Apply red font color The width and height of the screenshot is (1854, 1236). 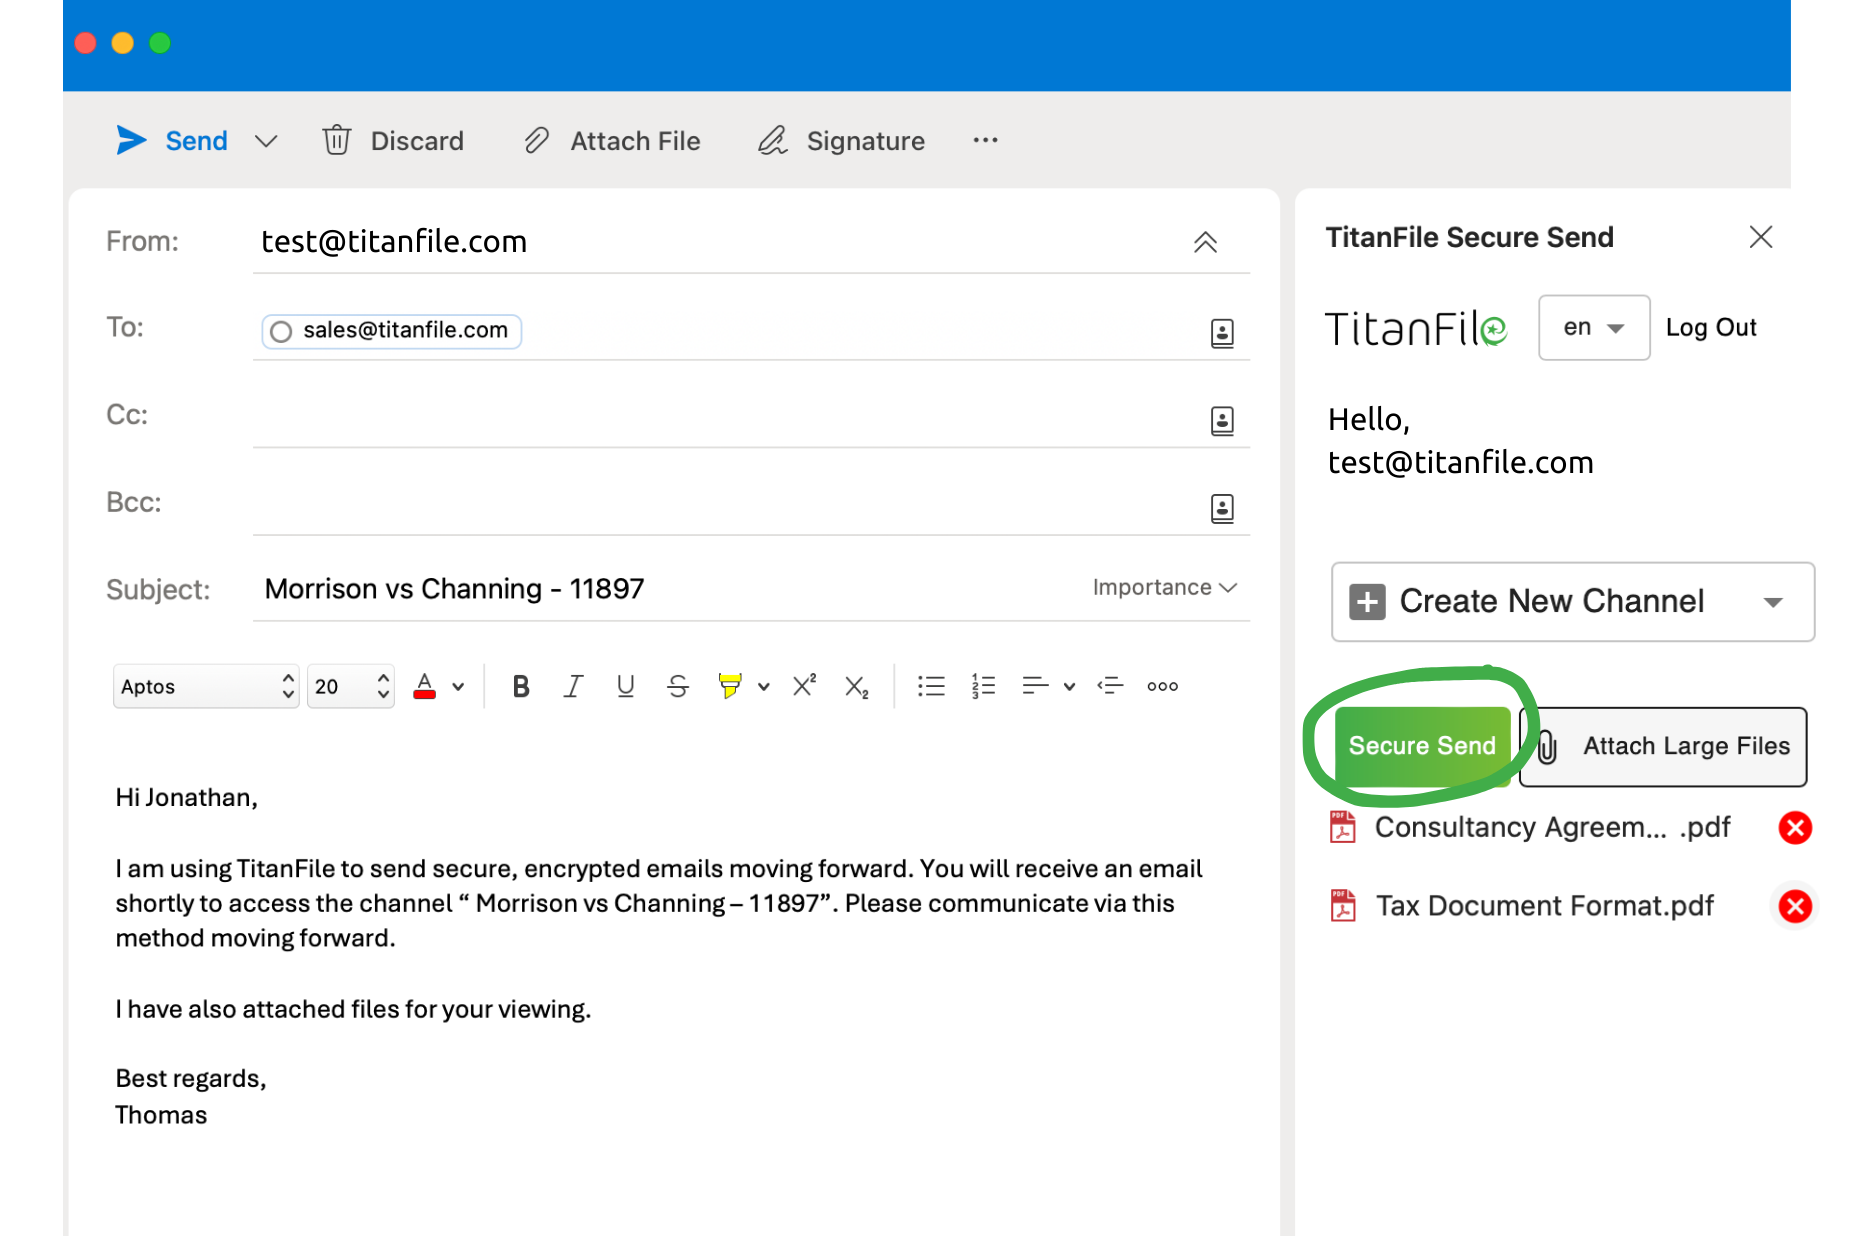425,686
